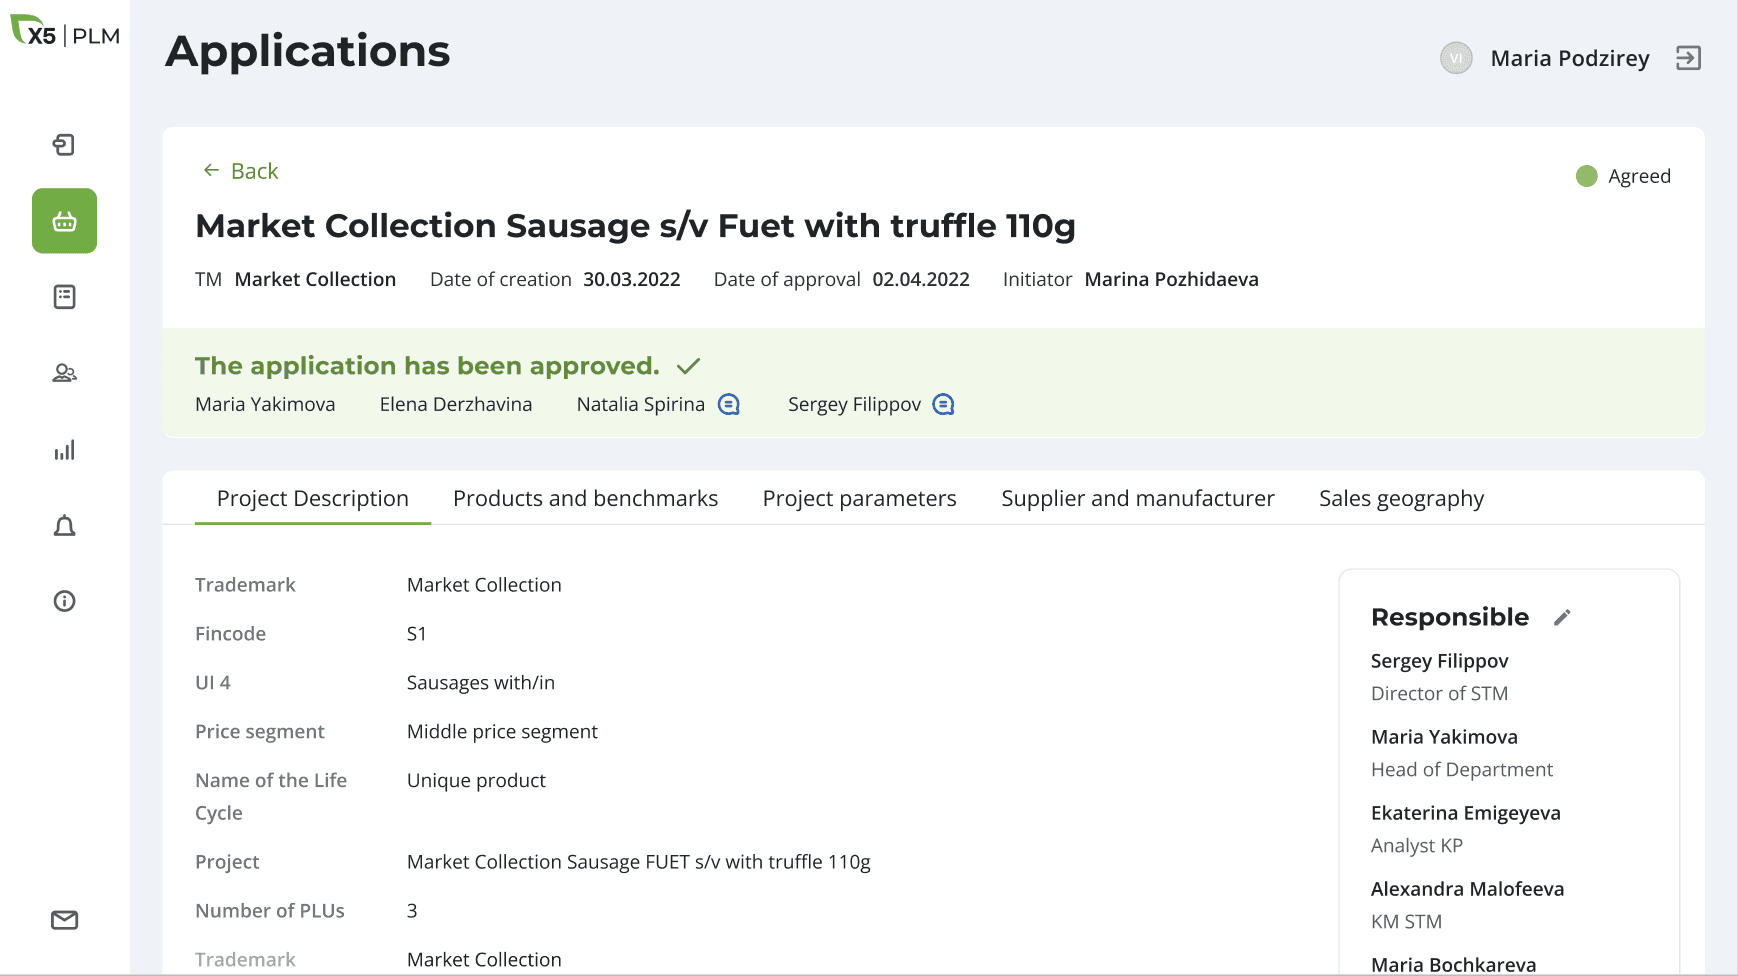Open the mail envelope icon
1738x976 pixels.
pos(64,920)
